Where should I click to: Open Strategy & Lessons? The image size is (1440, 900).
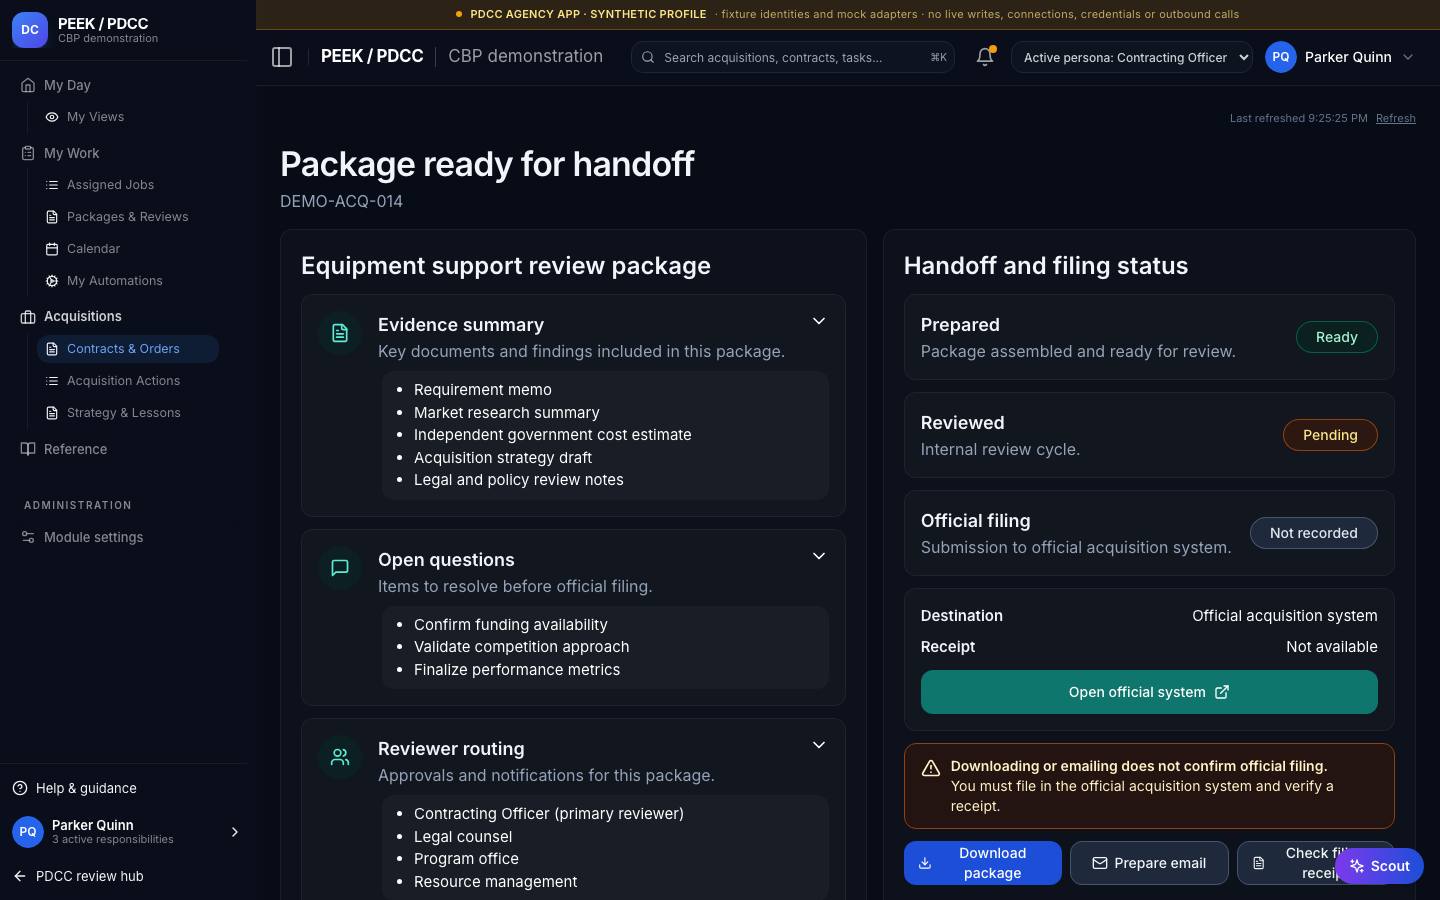point(128,413)
